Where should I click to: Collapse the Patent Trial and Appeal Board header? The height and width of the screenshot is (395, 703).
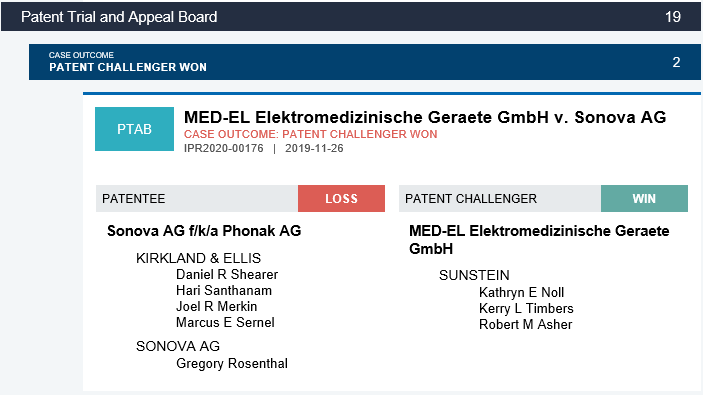tap(351, 17)
